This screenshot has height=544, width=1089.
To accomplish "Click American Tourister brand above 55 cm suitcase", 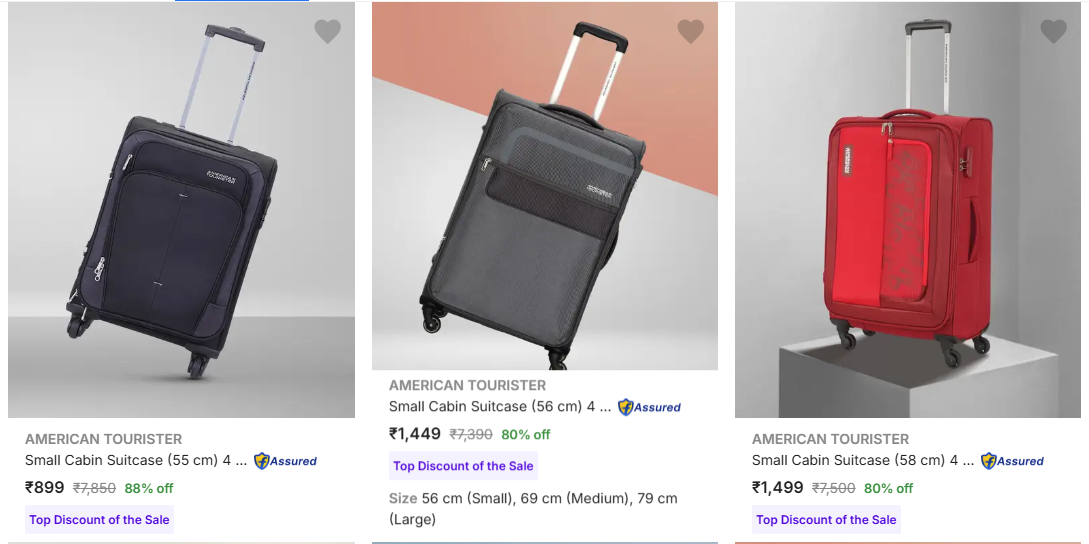I will coord(103,439).
